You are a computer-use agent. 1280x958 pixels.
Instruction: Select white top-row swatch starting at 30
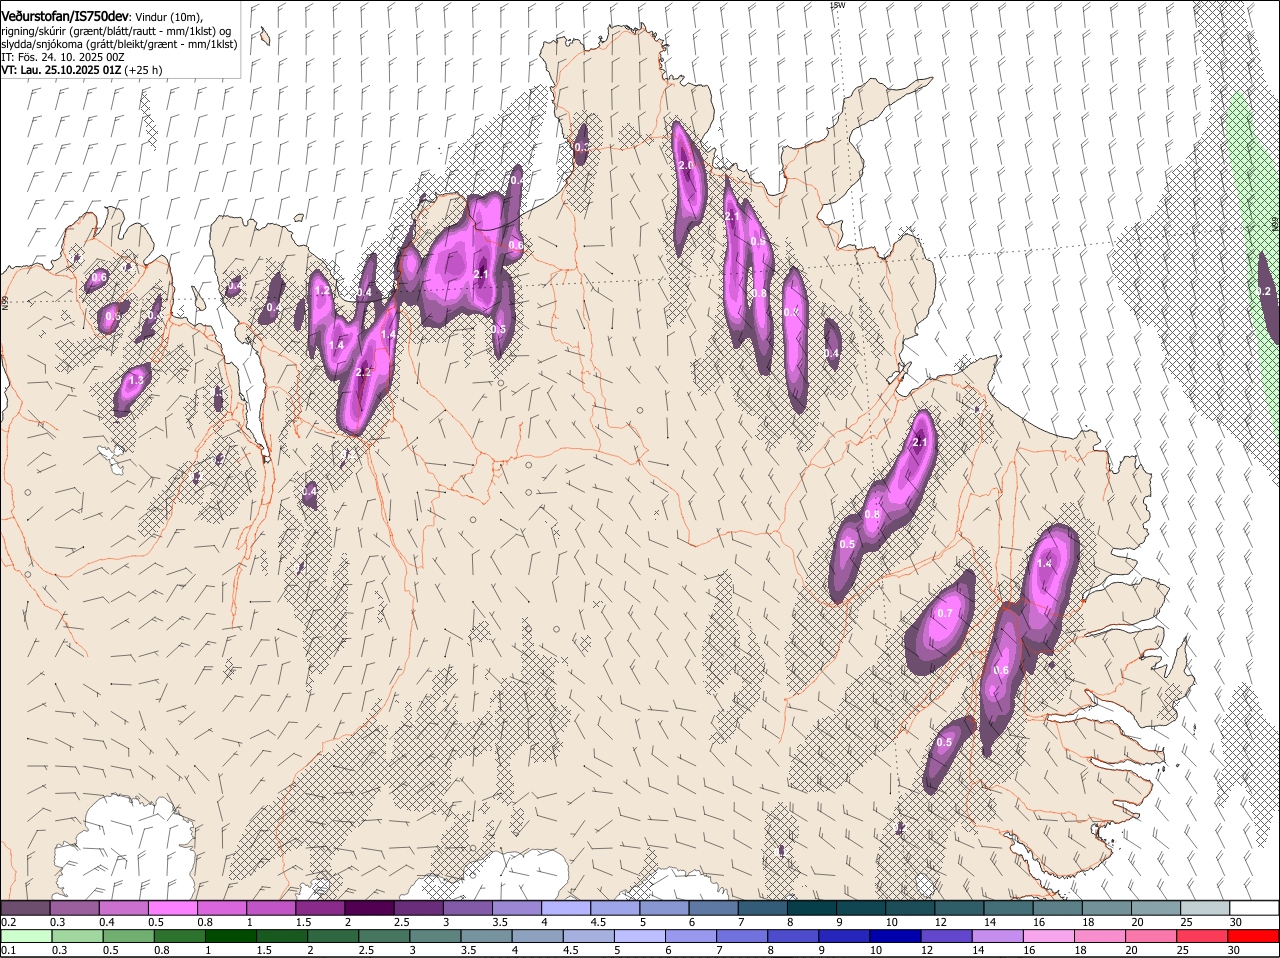pyautogui.click(x=1254, y=907)
